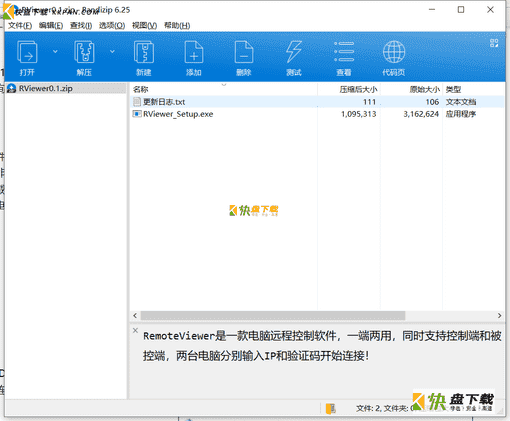Viewport: 510px width, 421px height.
Task: Click the status bar file count text
Action: [x=384, y=408]
